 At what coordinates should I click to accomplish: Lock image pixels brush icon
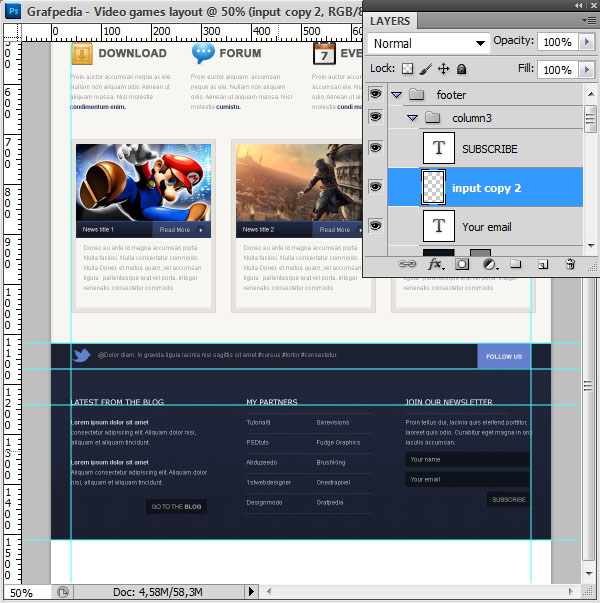425,69
